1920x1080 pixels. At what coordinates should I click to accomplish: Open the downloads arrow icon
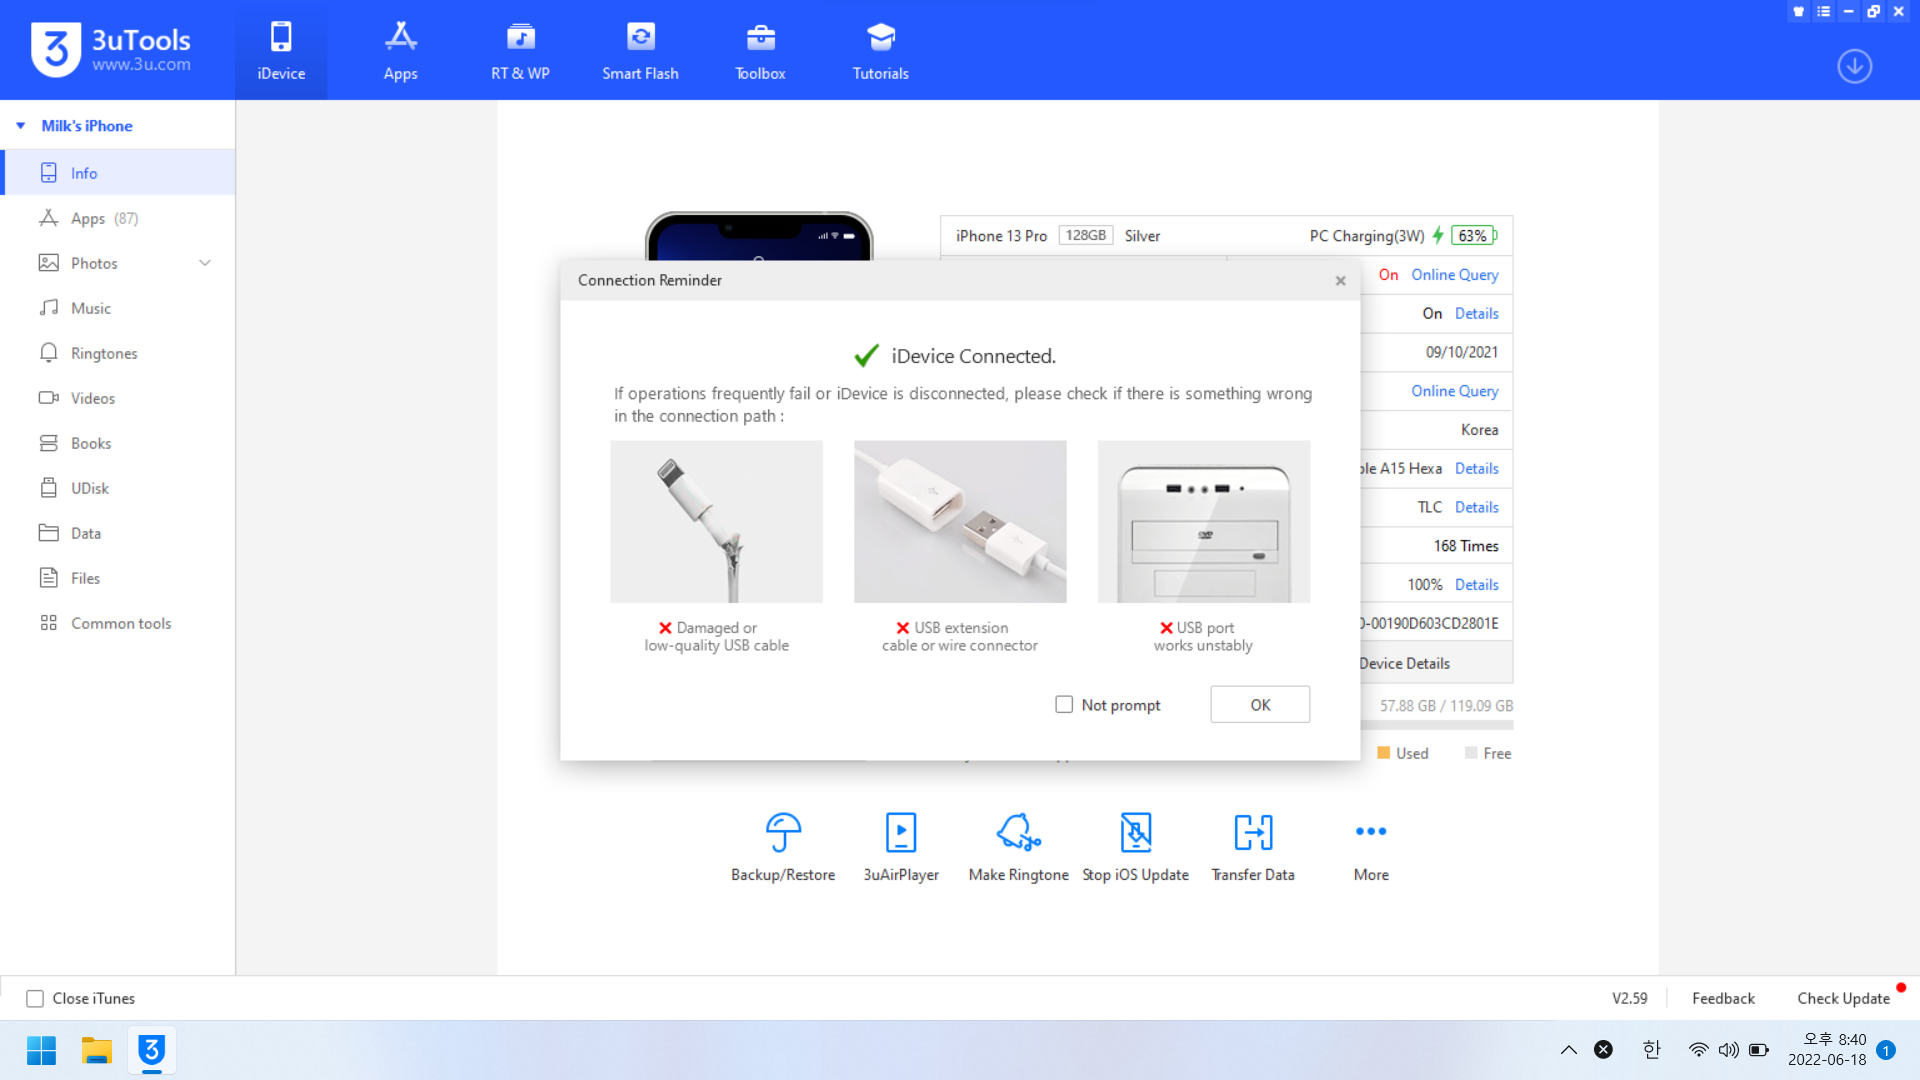click(x=1854, y=67)
